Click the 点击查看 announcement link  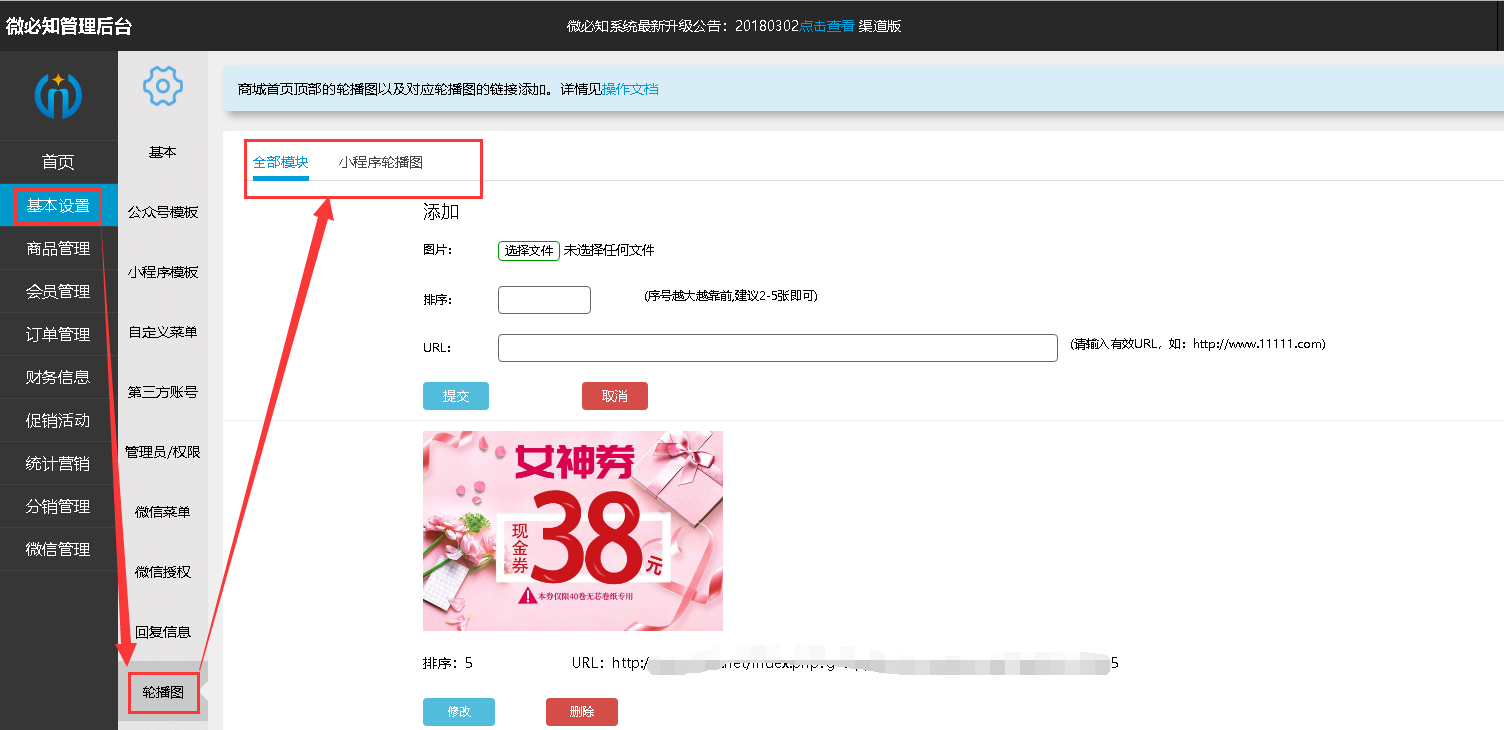point(825,26)
